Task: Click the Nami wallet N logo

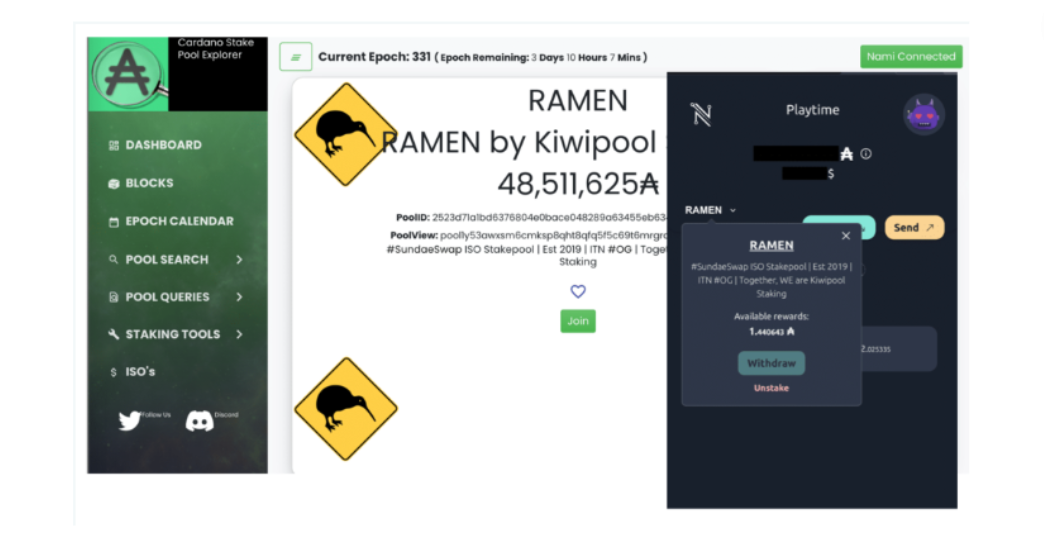Action: click(701, 114)
